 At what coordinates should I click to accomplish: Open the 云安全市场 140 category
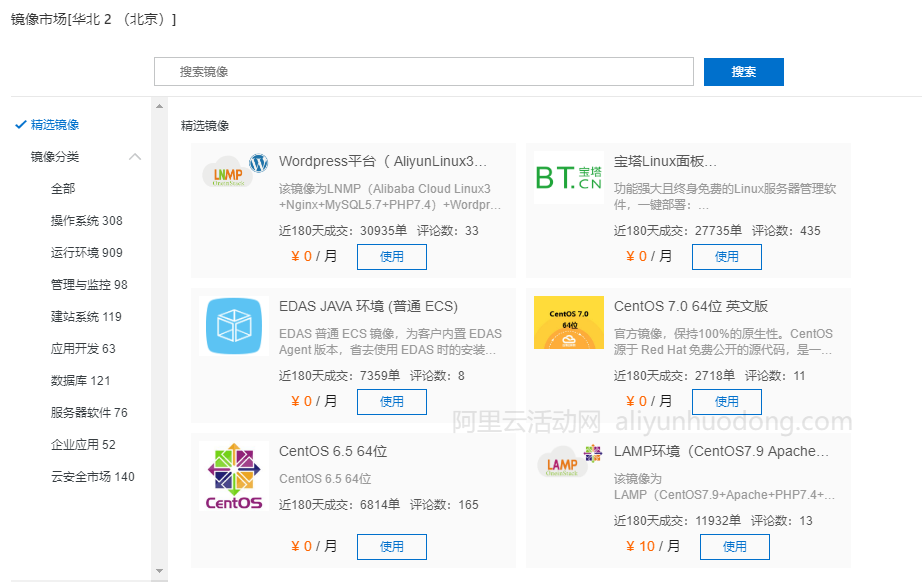point(92,477)
